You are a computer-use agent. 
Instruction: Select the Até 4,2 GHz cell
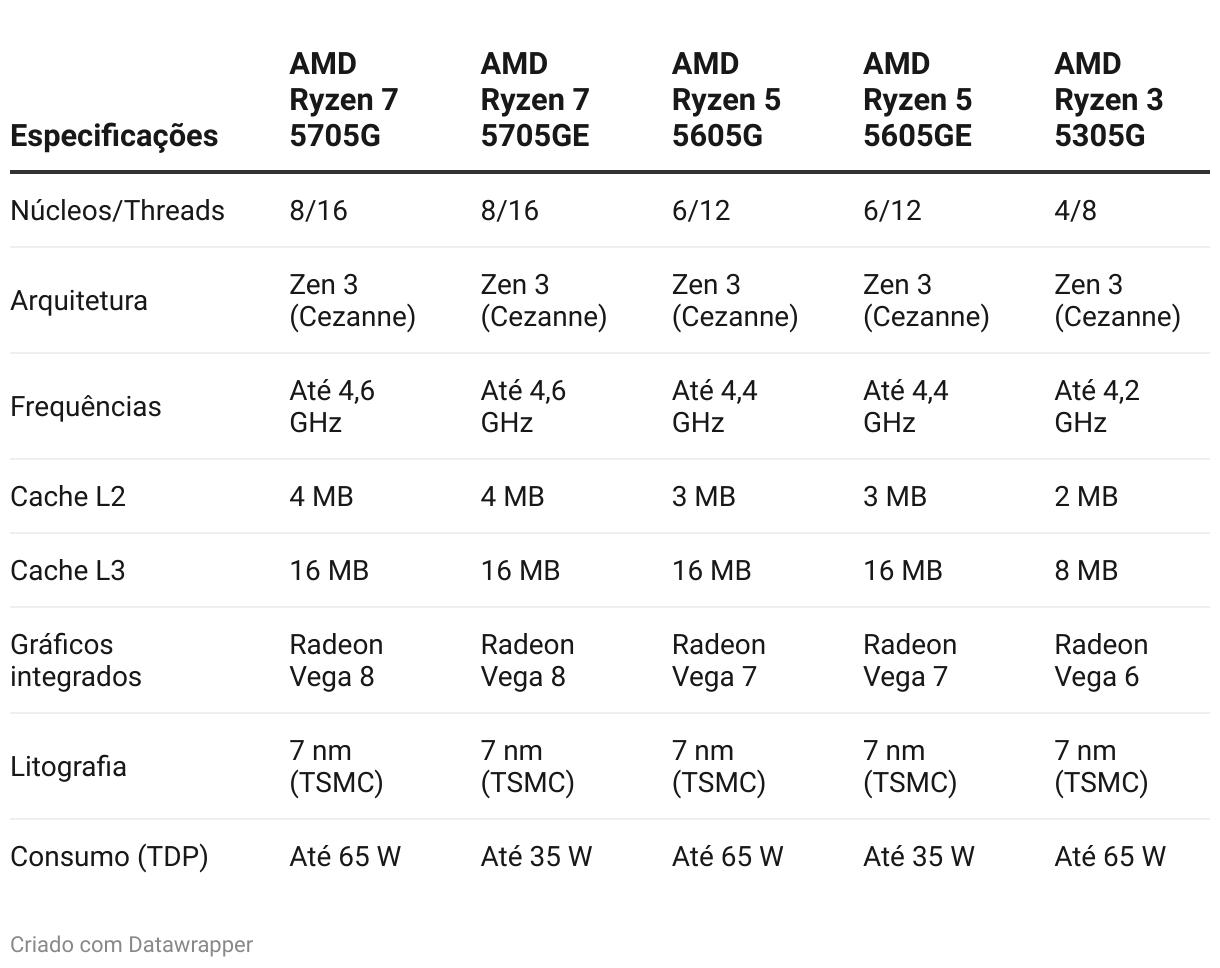click(1097, 406)
